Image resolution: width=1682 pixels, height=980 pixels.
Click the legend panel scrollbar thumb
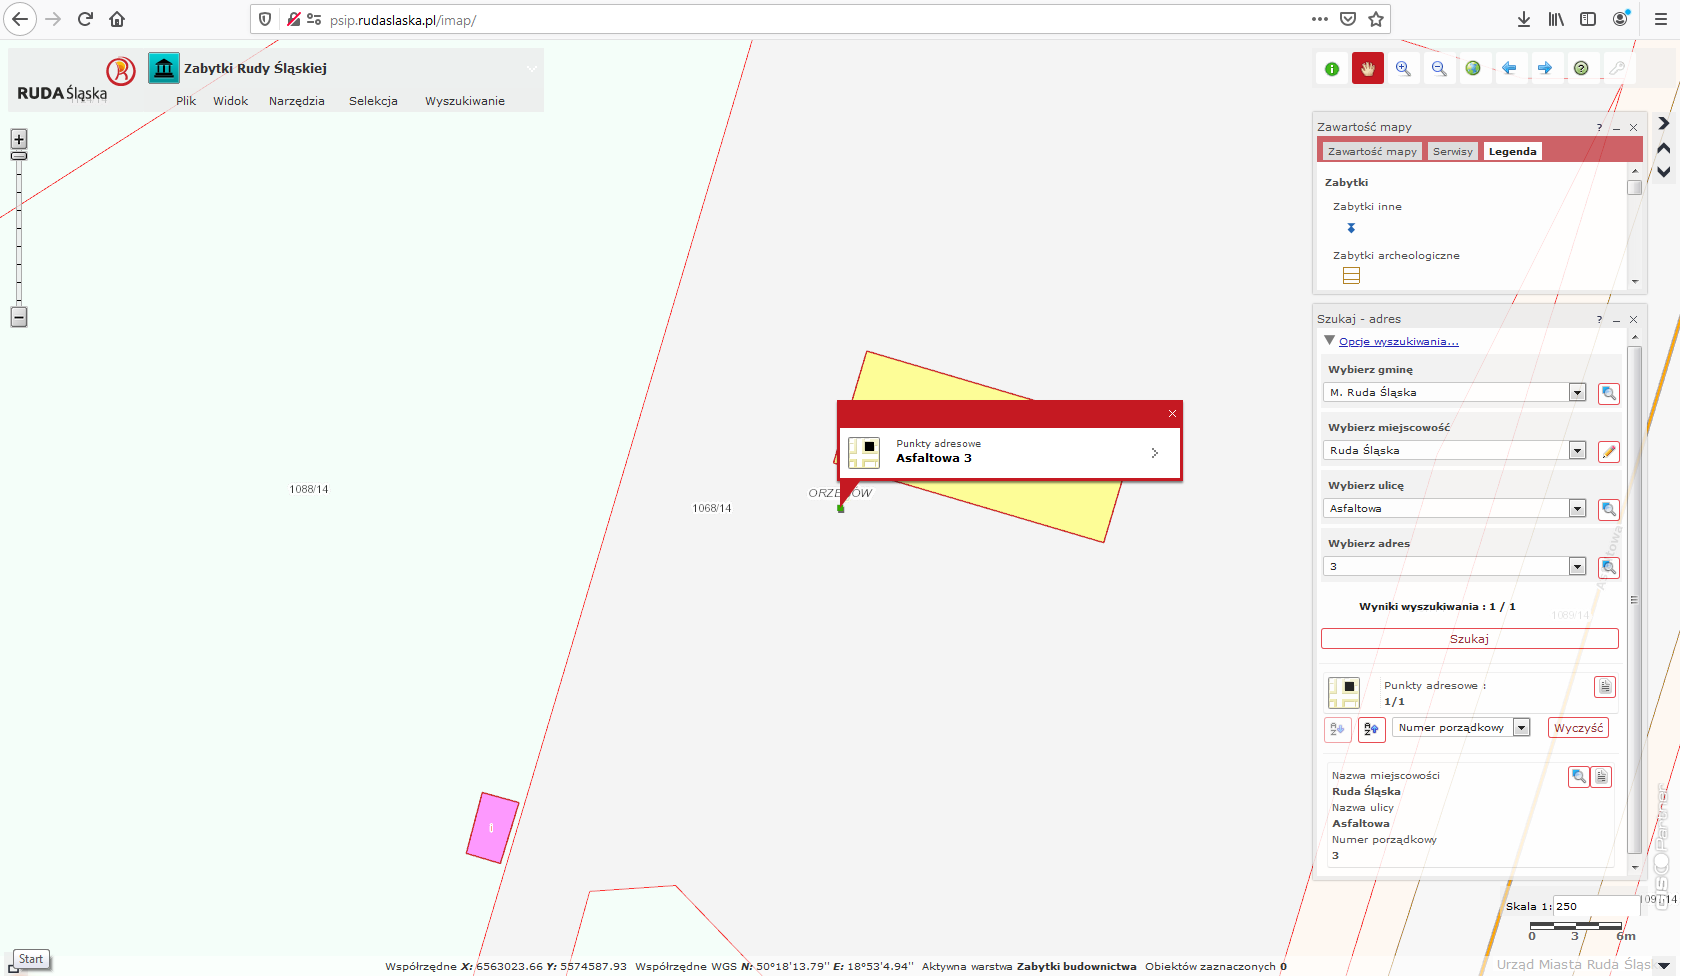[1635, 187]
